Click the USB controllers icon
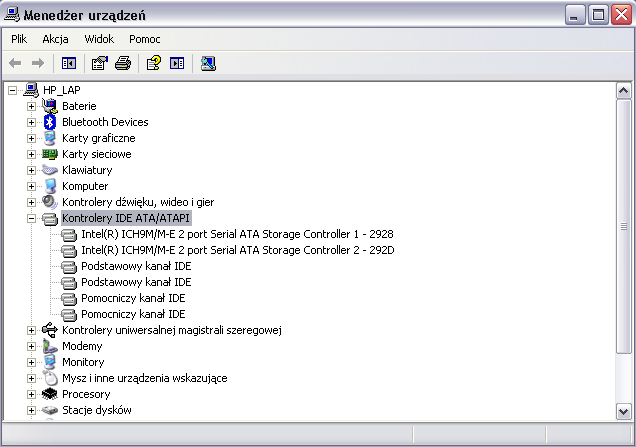This screenshot has height=447, width=636. pos(49,330)
